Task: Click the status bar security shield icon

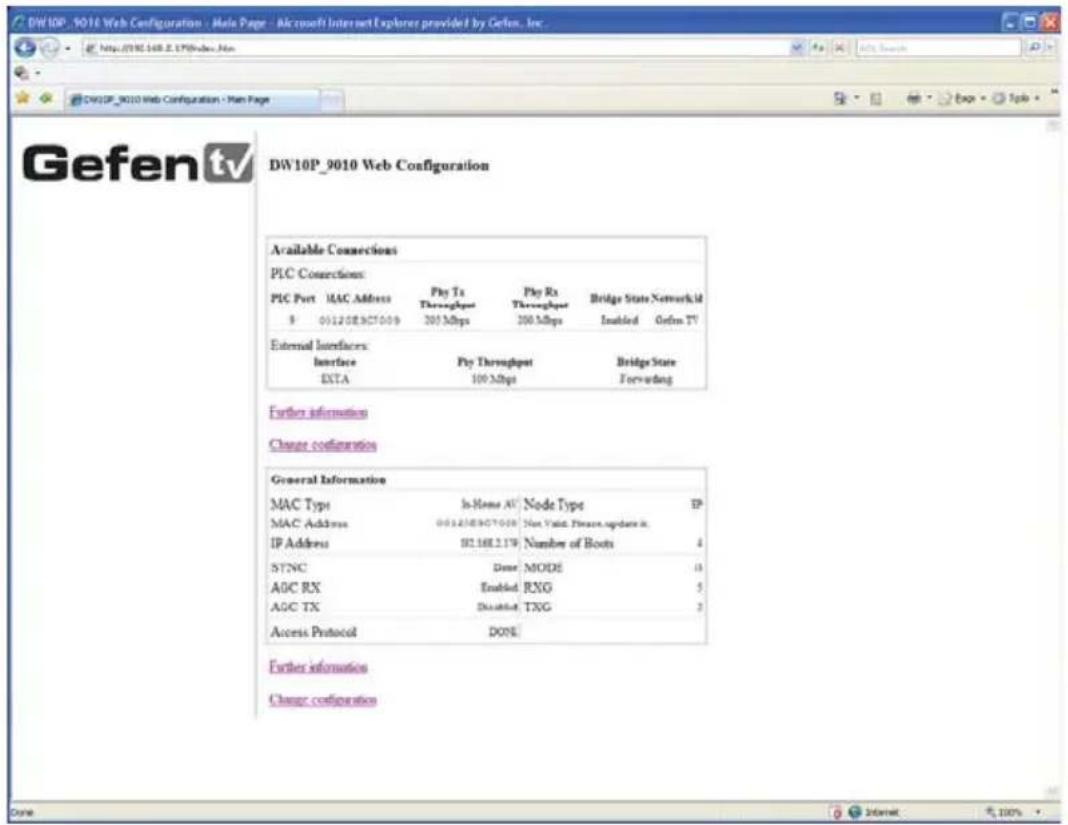Action: point(836,812)
